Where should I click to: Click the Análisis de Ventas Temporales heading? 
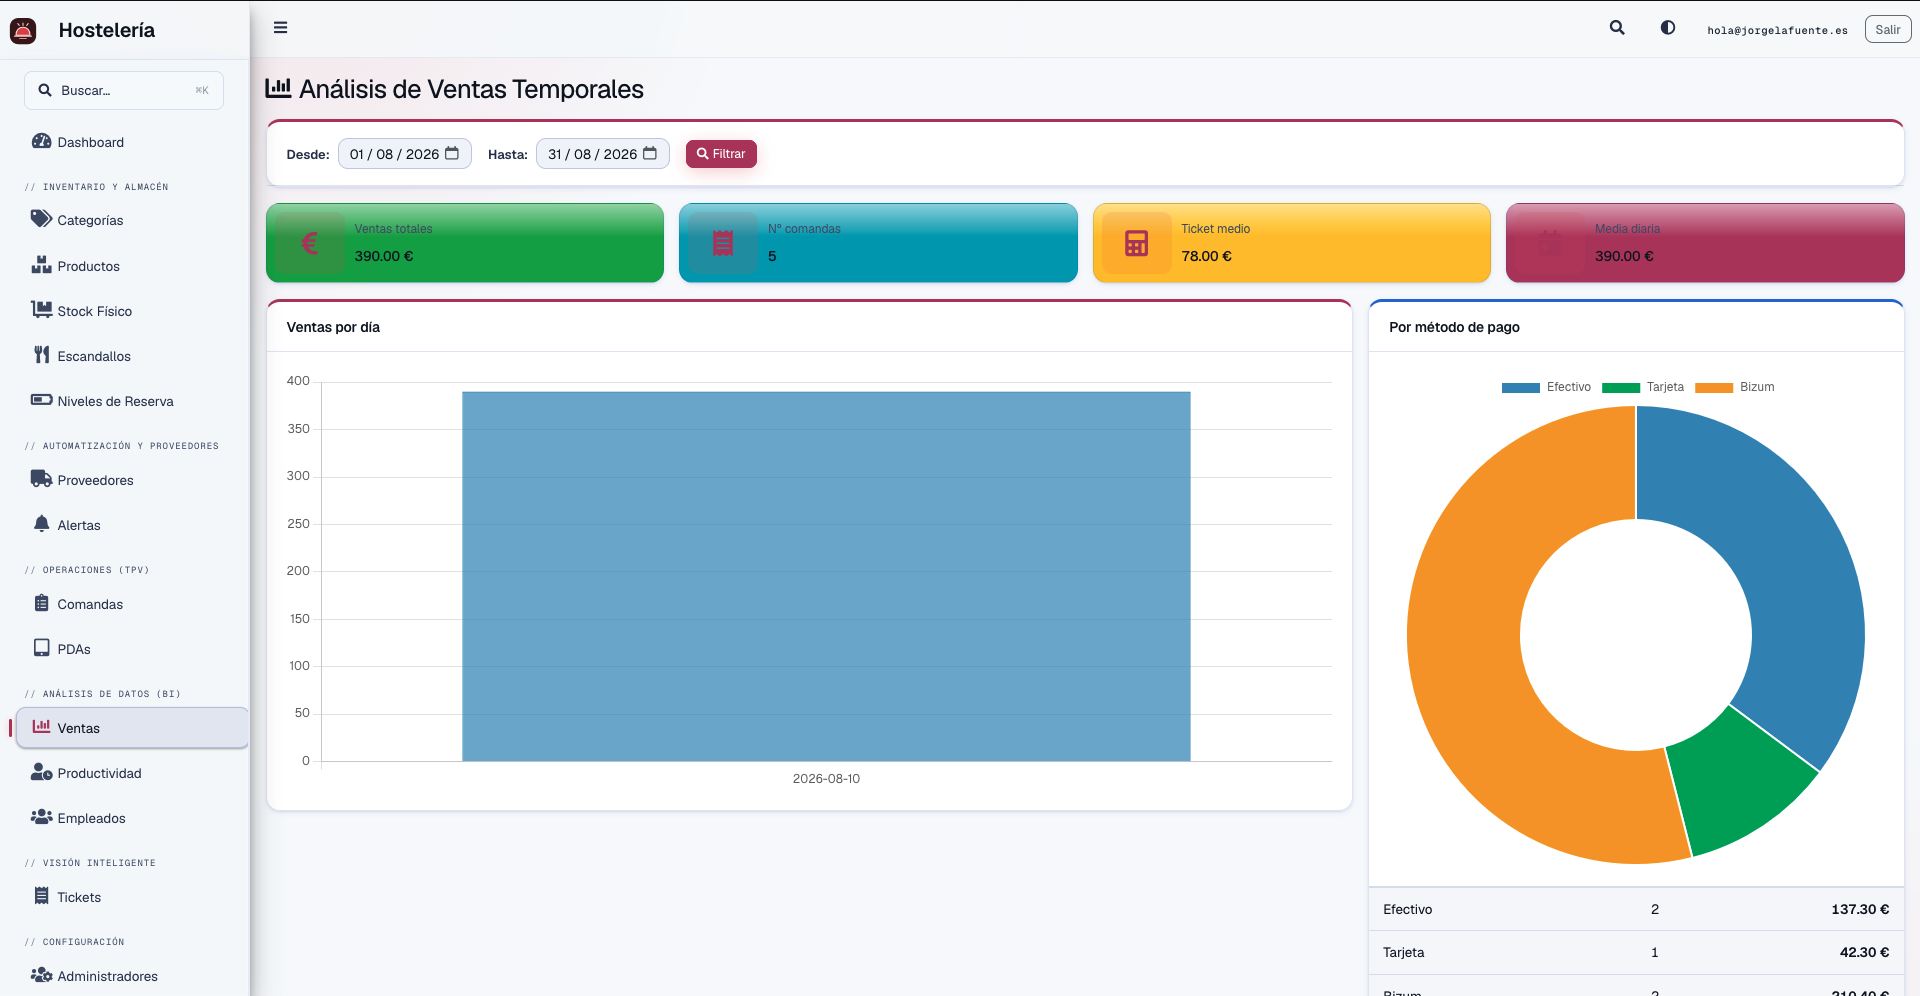(x=471, y=89)
